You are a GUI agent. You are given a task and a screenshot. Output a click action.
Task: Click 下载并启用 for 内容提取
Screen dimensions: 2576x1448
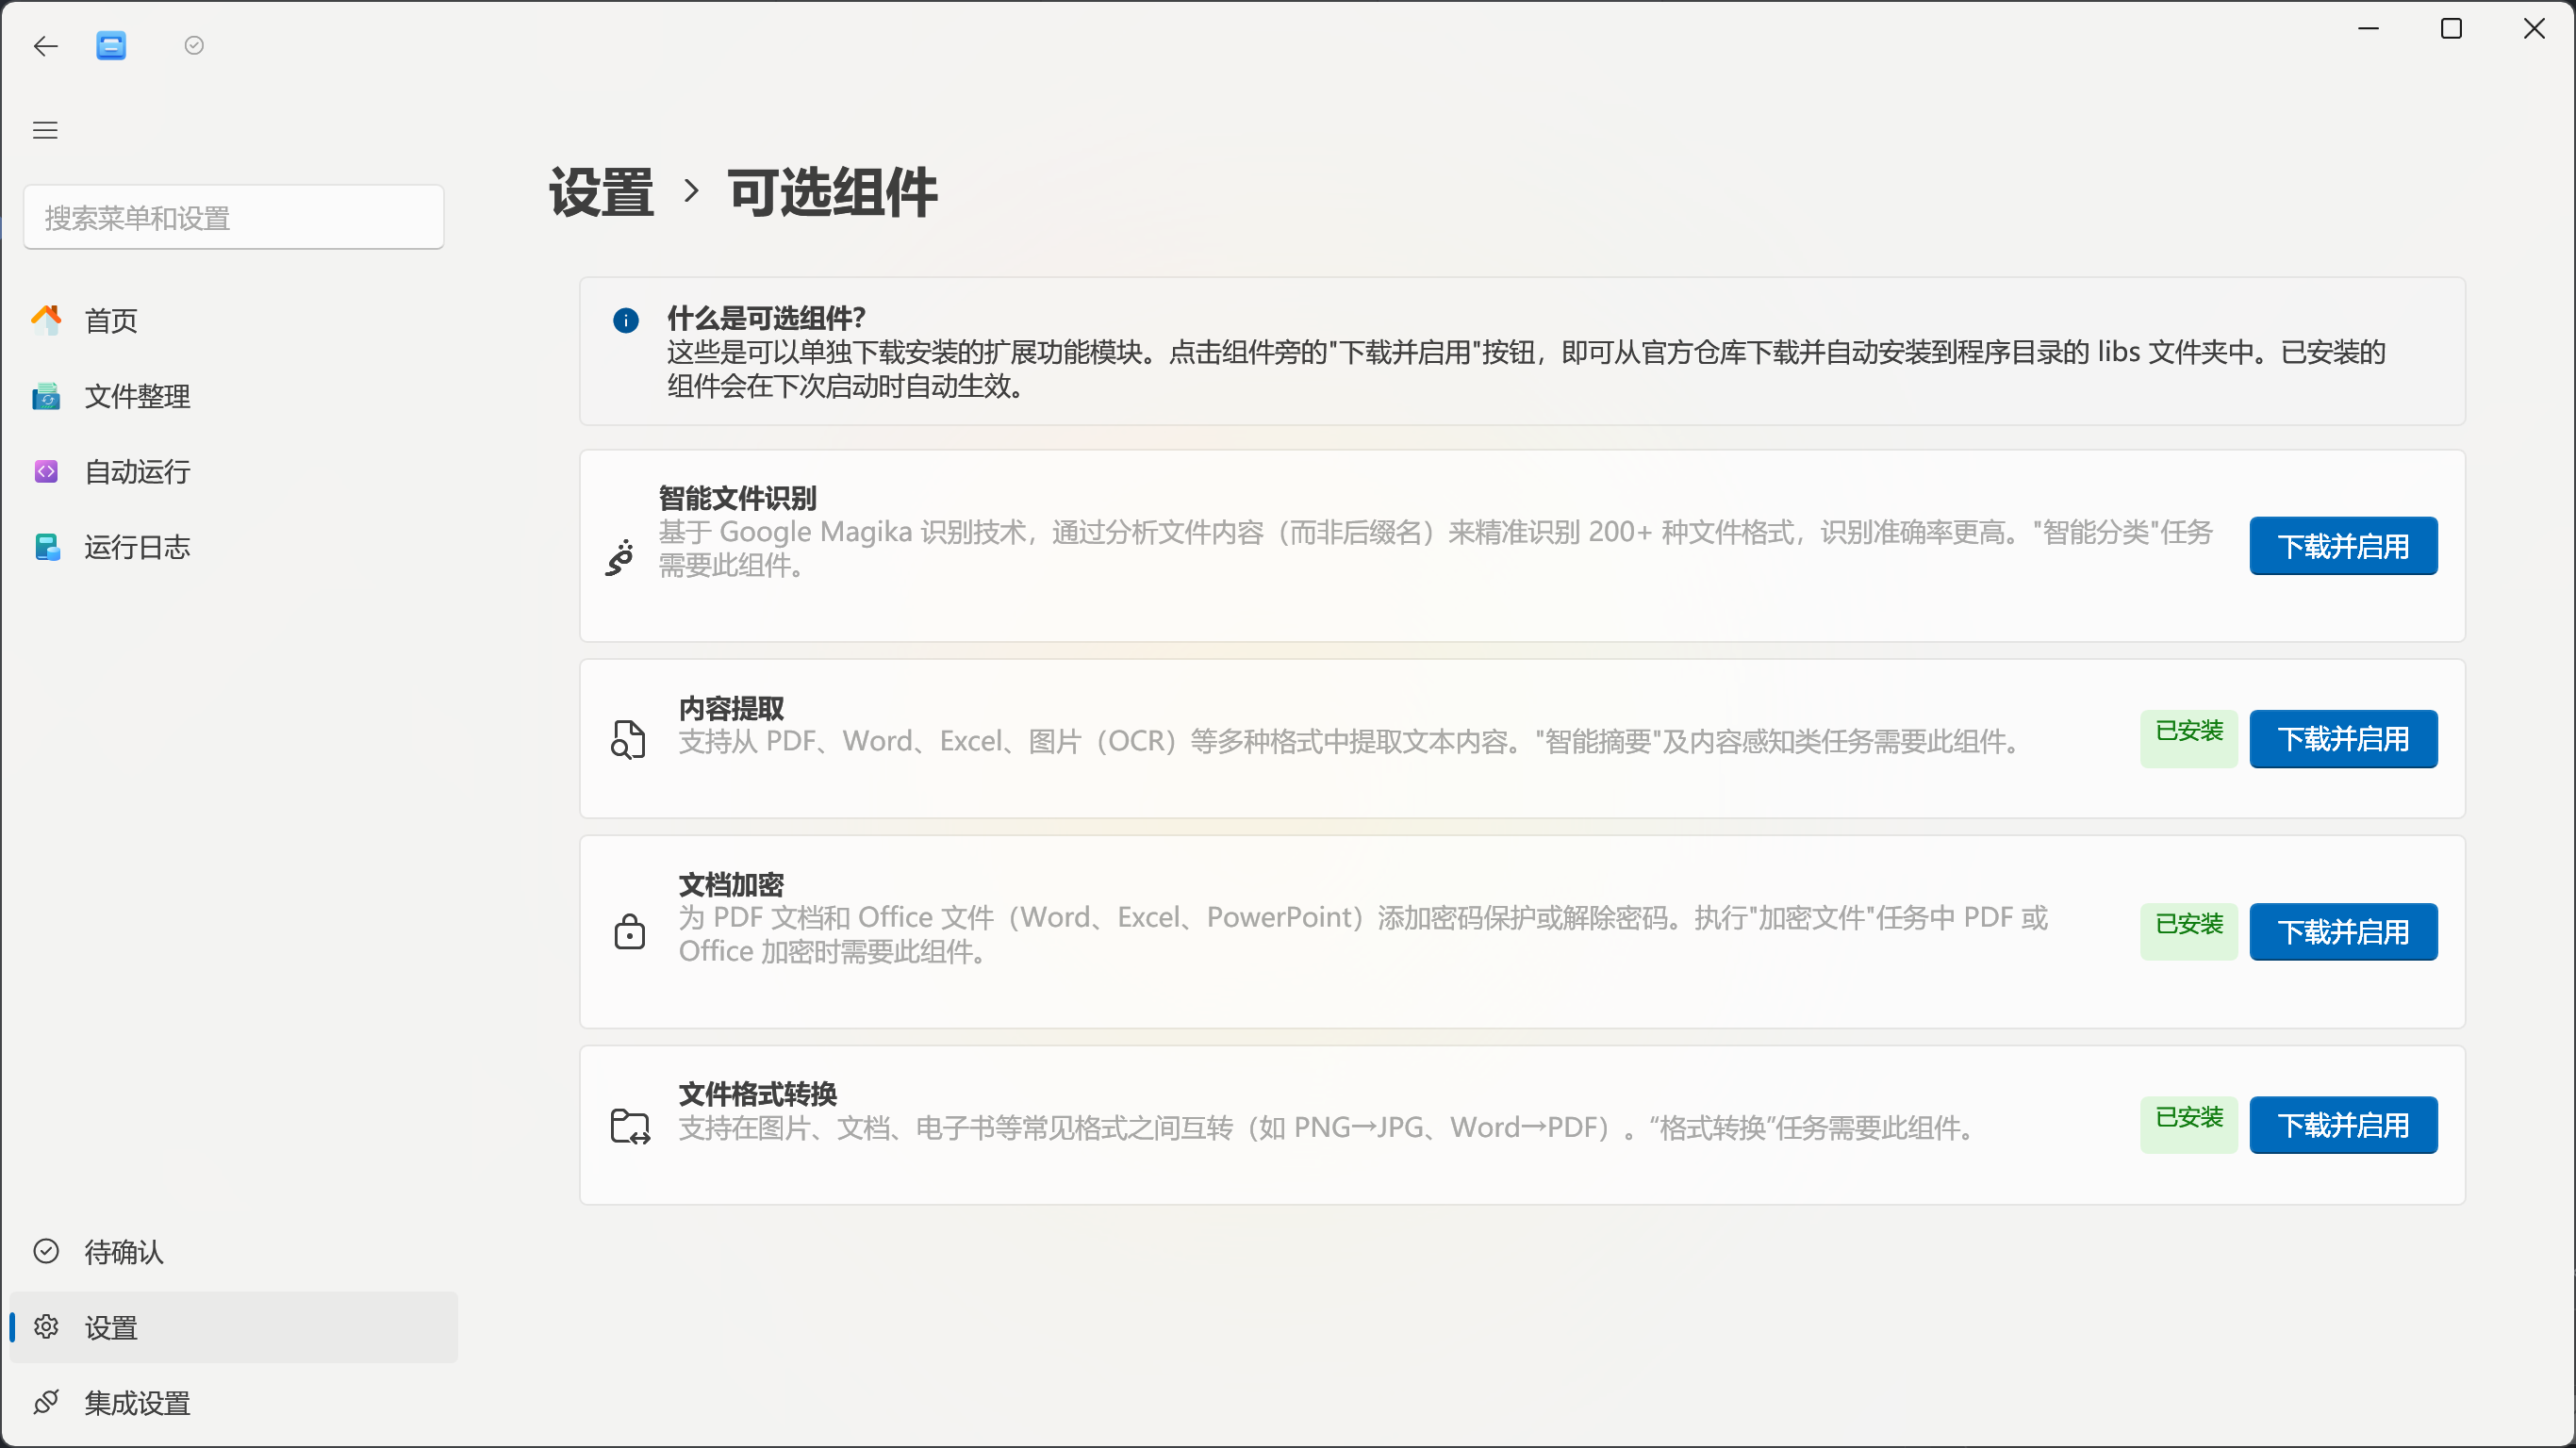point(2343,739)
